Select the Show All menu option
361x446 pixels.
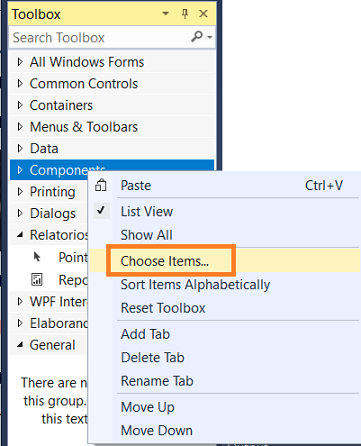click(x=147, y=235)
